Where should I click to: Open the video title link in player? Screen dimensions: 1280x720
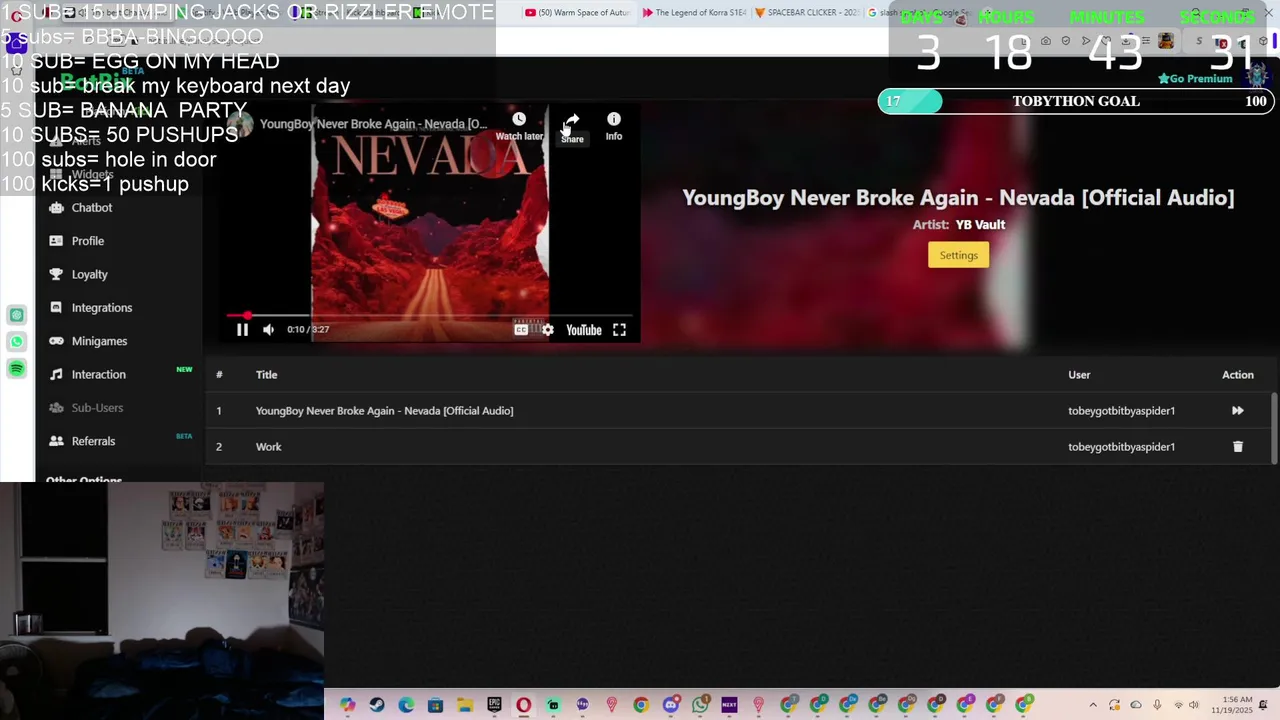(x=374, y=124)
